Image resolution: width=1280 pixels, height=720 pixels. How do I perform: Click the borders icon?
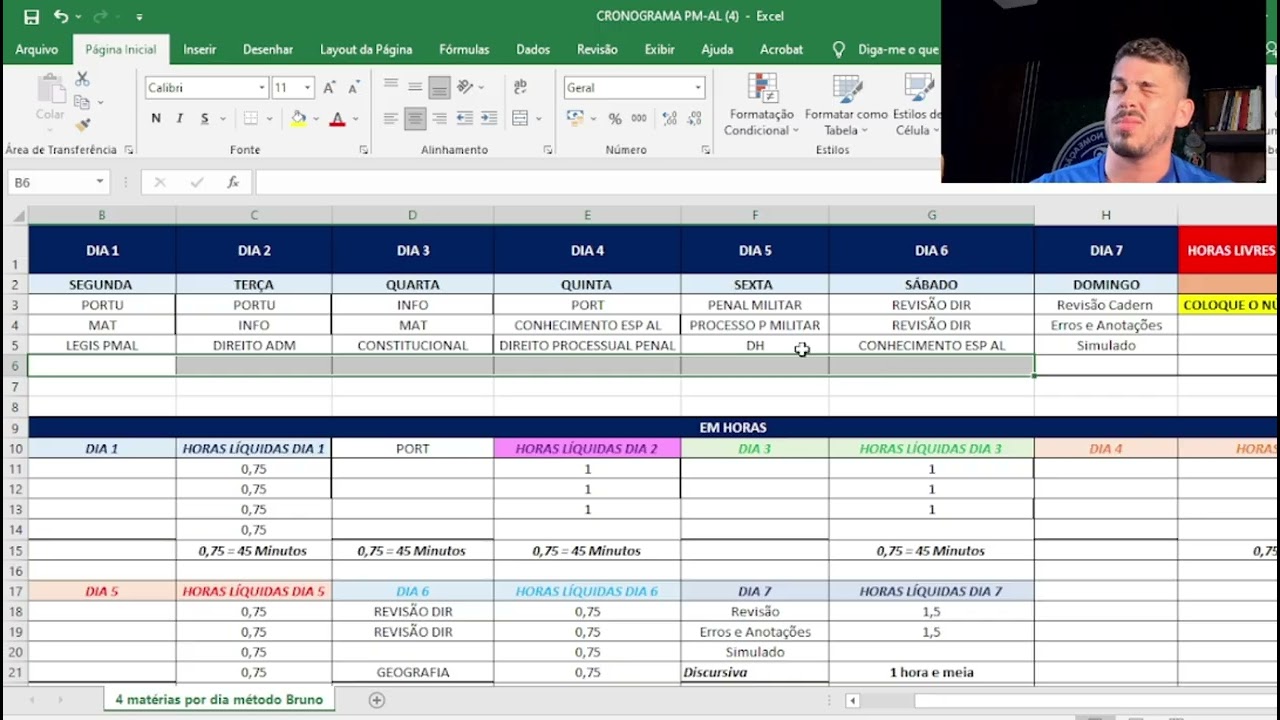pos(250,118)
